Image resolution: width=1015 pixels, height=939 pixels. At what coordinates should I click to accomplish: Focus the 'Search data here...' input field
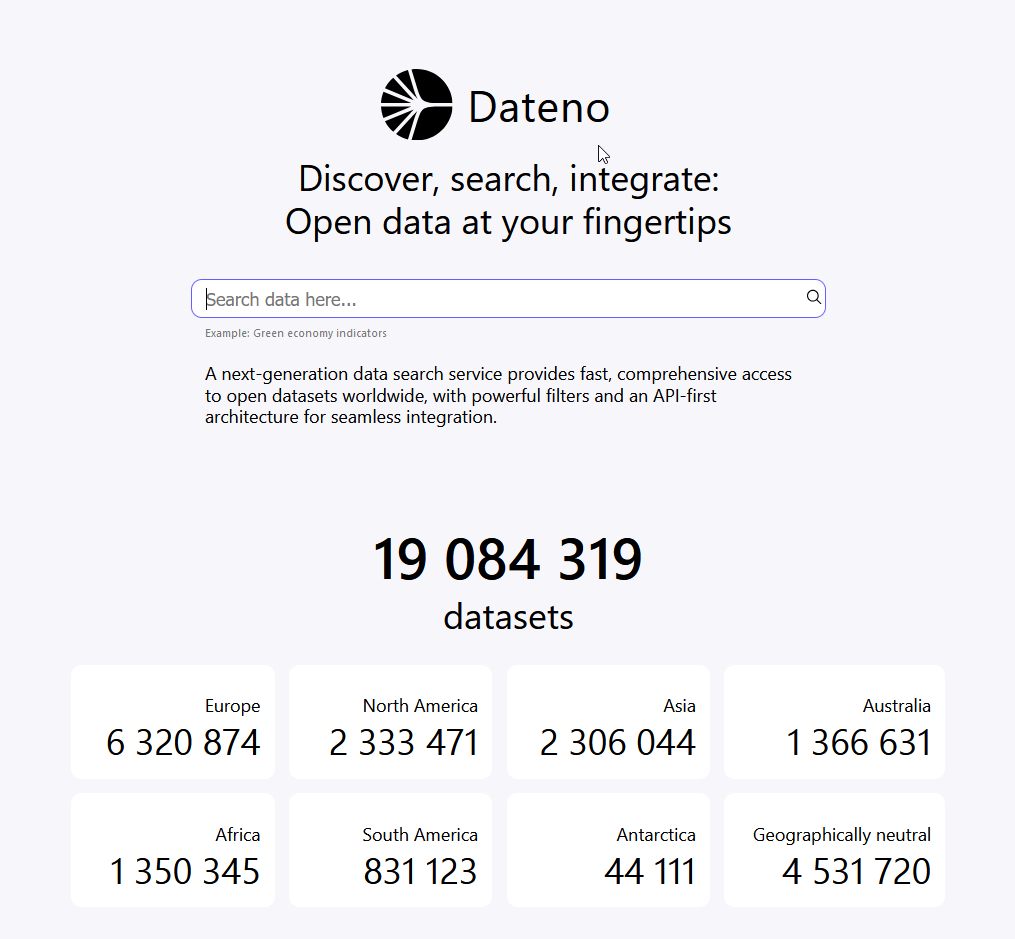click(x=508, y=298)
